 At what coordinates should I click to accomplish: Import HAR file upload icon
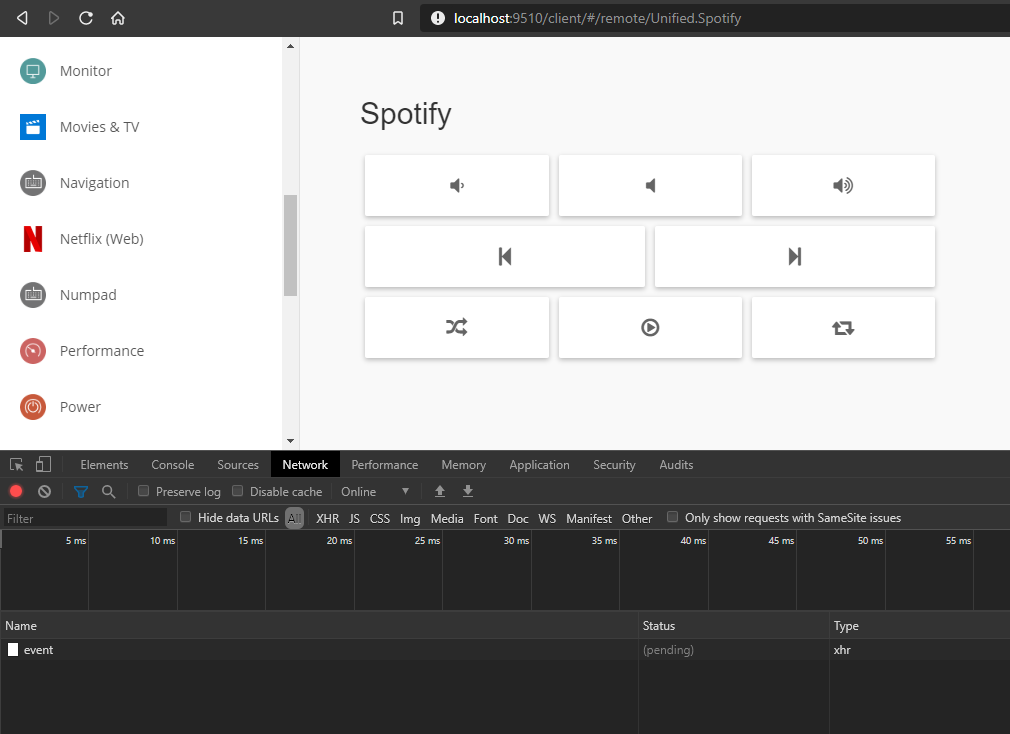(x=440, y=491)
